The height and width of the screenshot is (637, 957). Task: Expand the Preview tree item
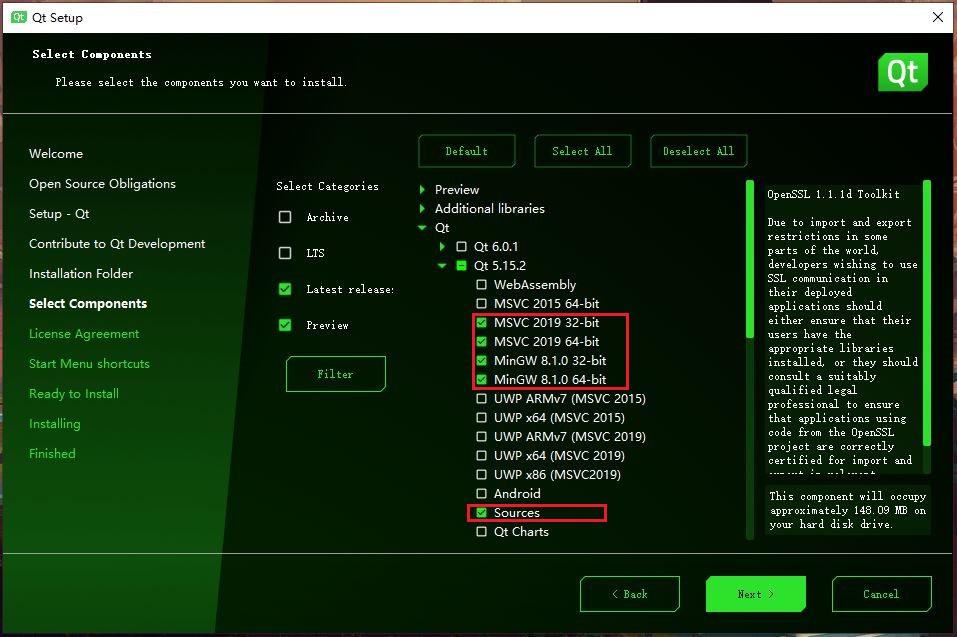coord(420,189)
